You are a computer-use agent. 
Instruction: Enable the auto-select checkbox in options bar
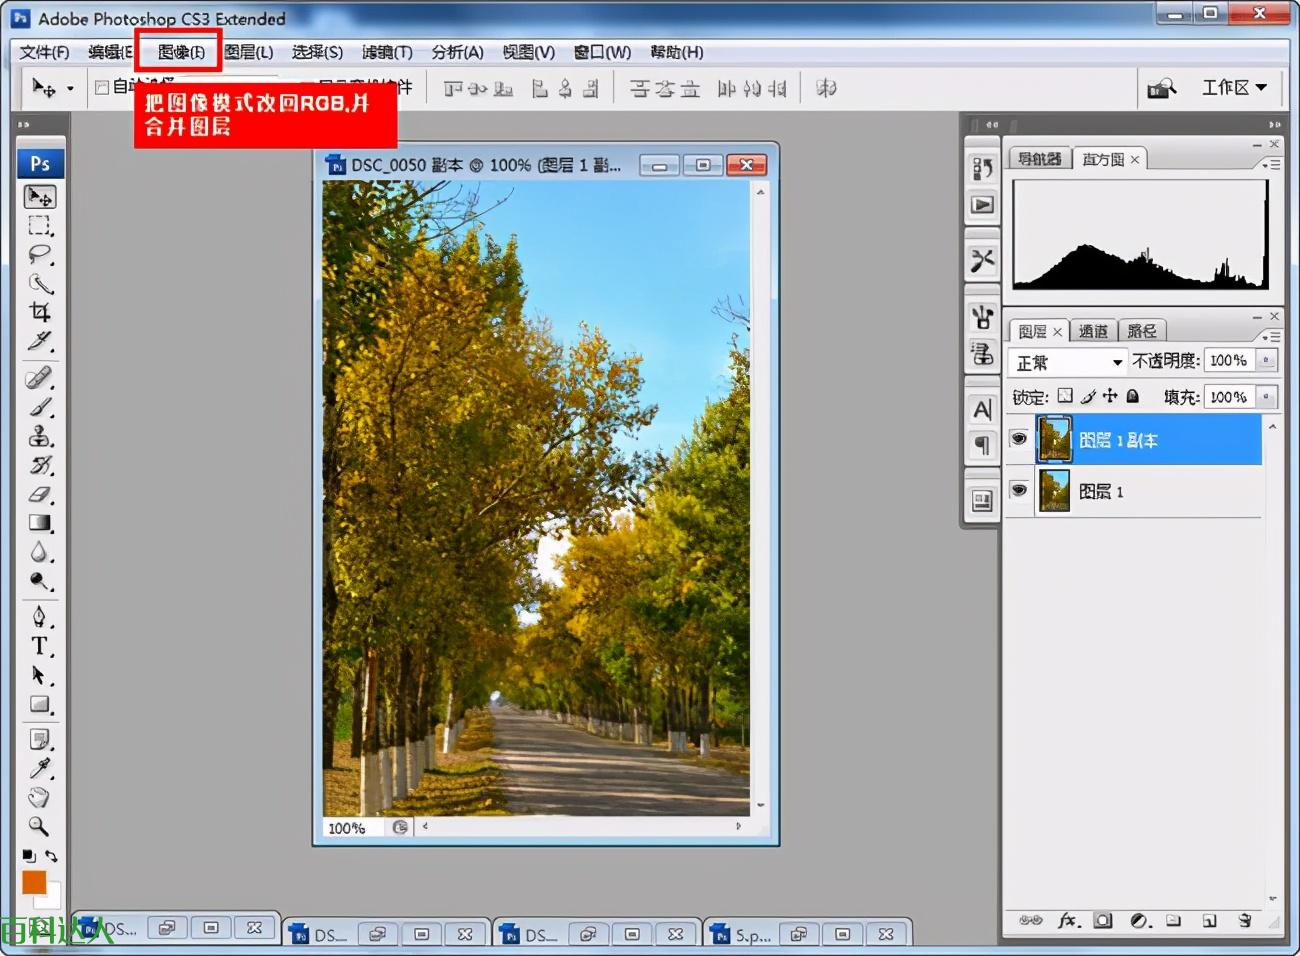(x=101, y=88)
